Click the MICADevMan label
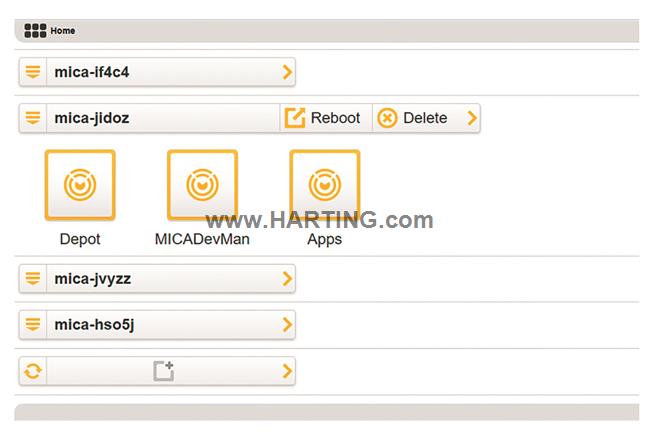 (202, 239)
